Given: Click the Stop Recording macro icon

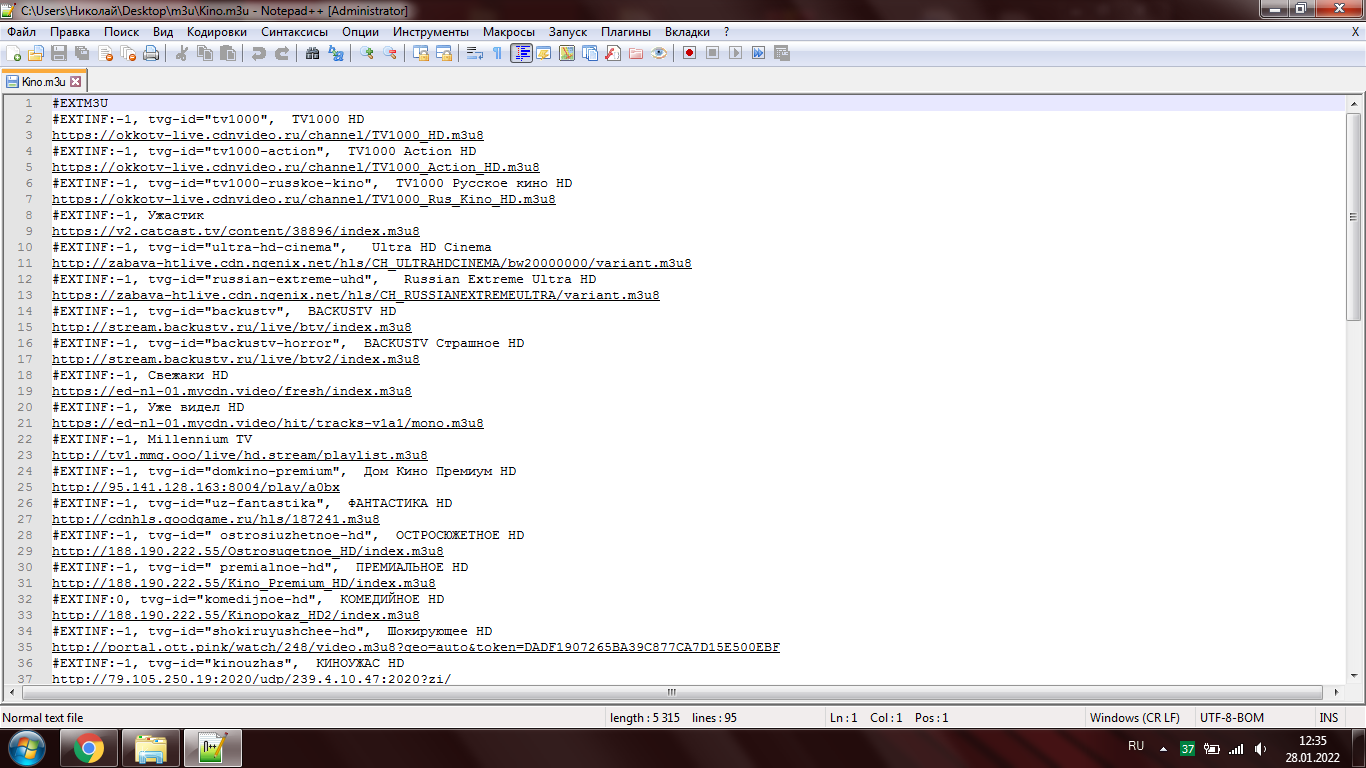Looking at the screenshot, I should 712,53.
